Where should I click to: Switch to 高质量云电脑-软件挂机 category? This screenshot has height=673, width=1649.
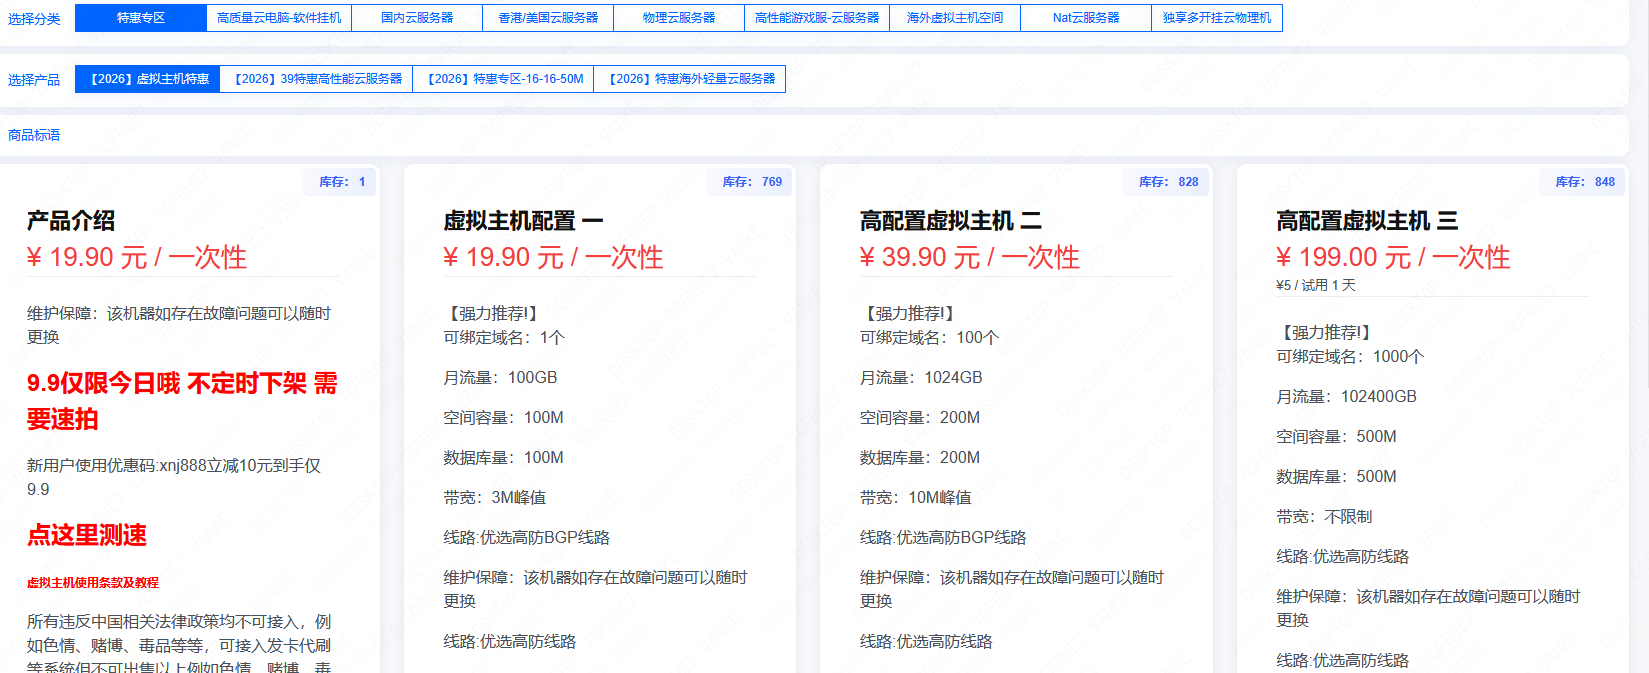(279, 18)
